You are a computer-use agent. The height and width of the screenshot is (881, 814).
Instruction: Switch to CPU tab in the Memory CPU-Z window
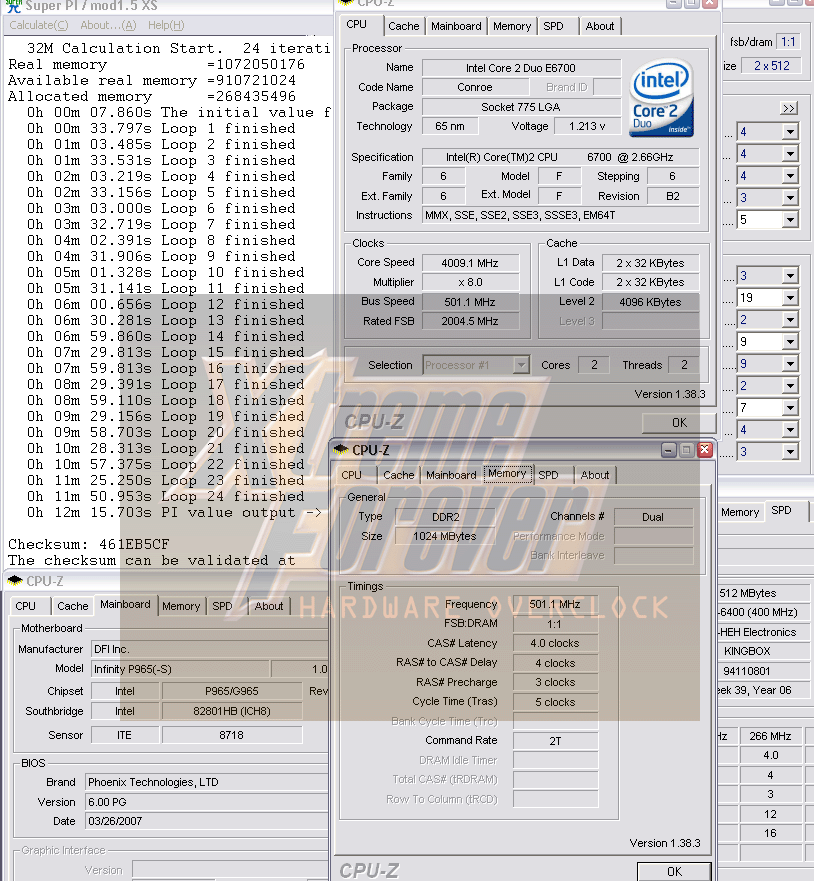click(x=352, y=475)
